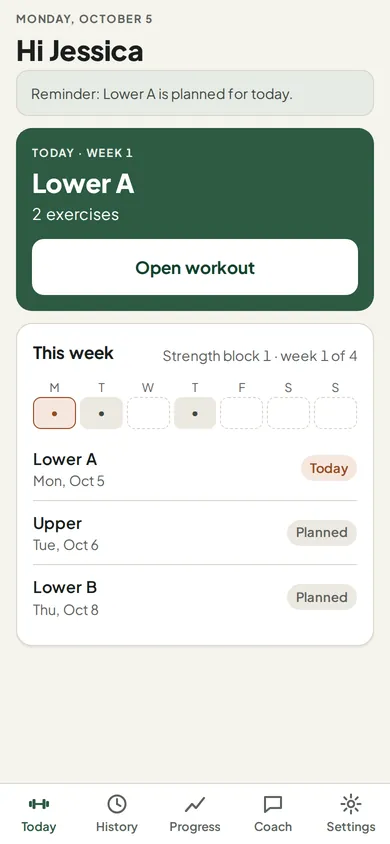Open the Lower B row for Thu, Oct 8
The width and height of the screenshot is (390, 844).
click(195, 597)
